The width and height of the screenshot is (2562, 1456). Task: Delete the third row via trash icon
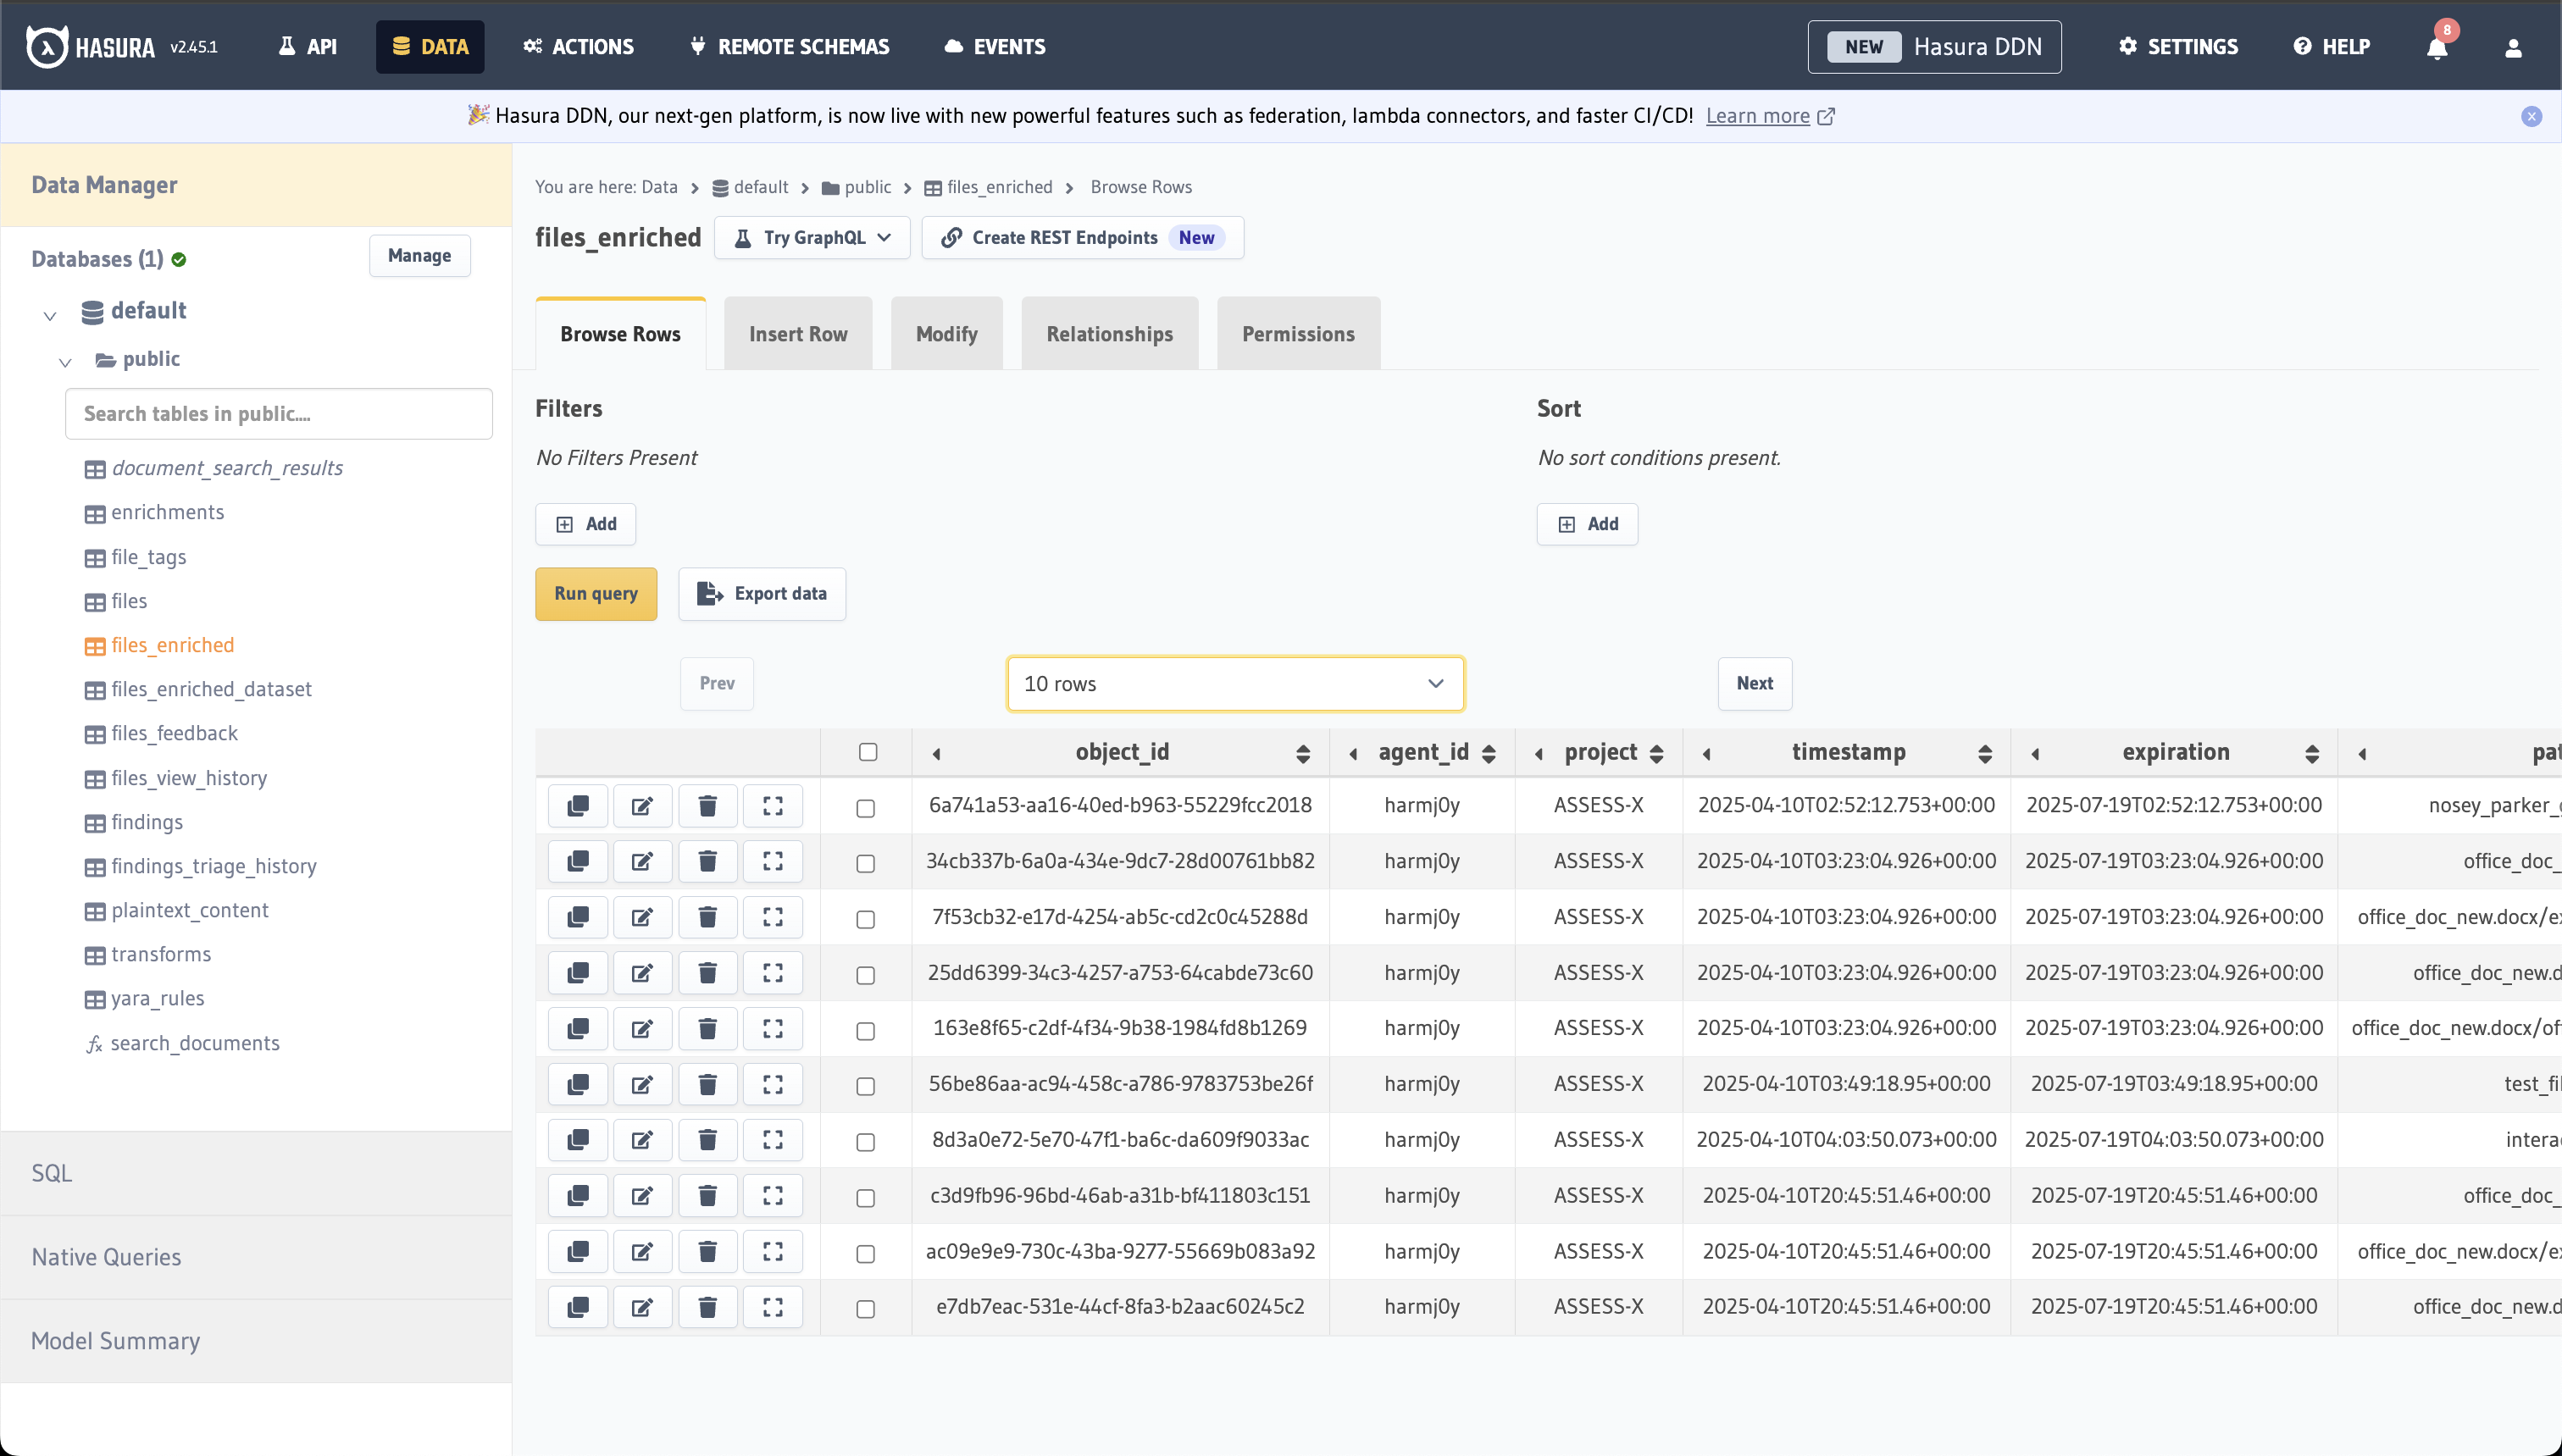707,917
